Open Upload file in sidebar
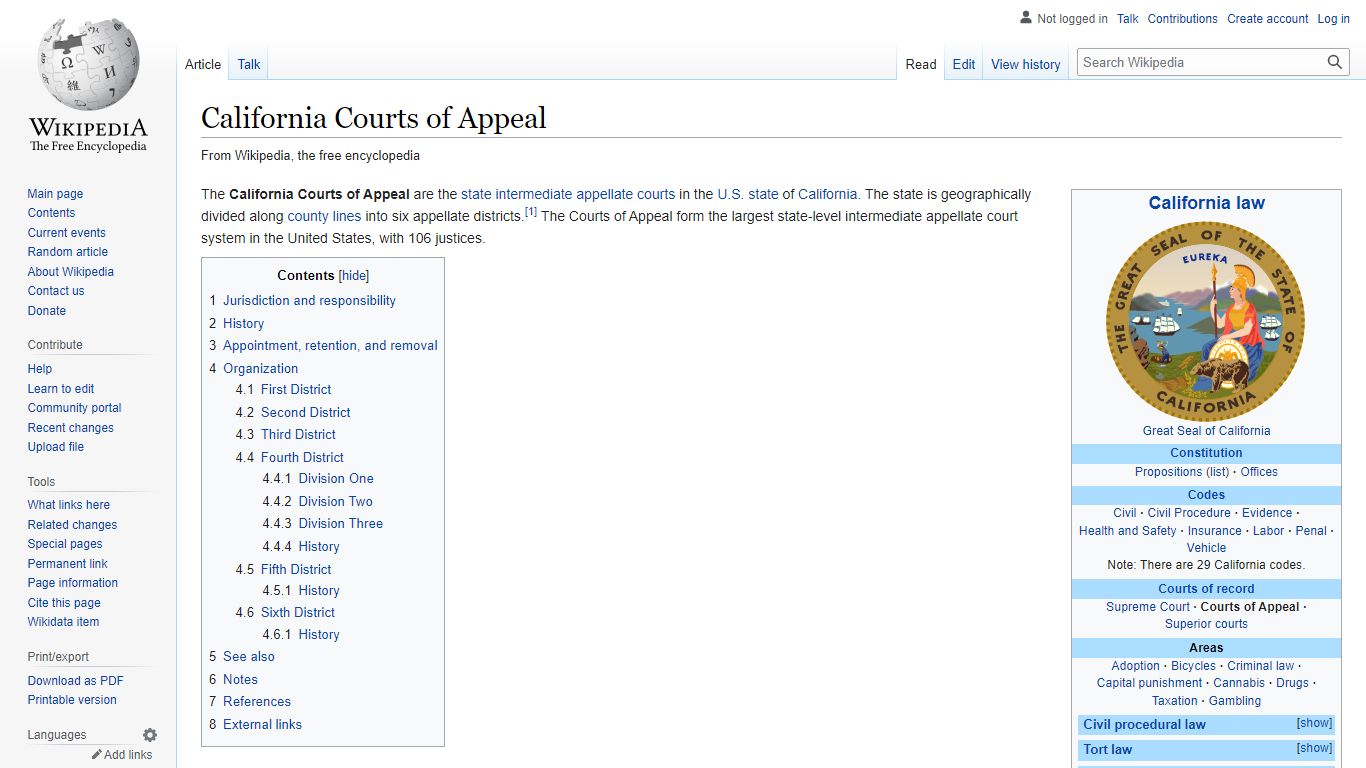The width and height of the screenshot is (1366, 768). [x=56, y=447]
